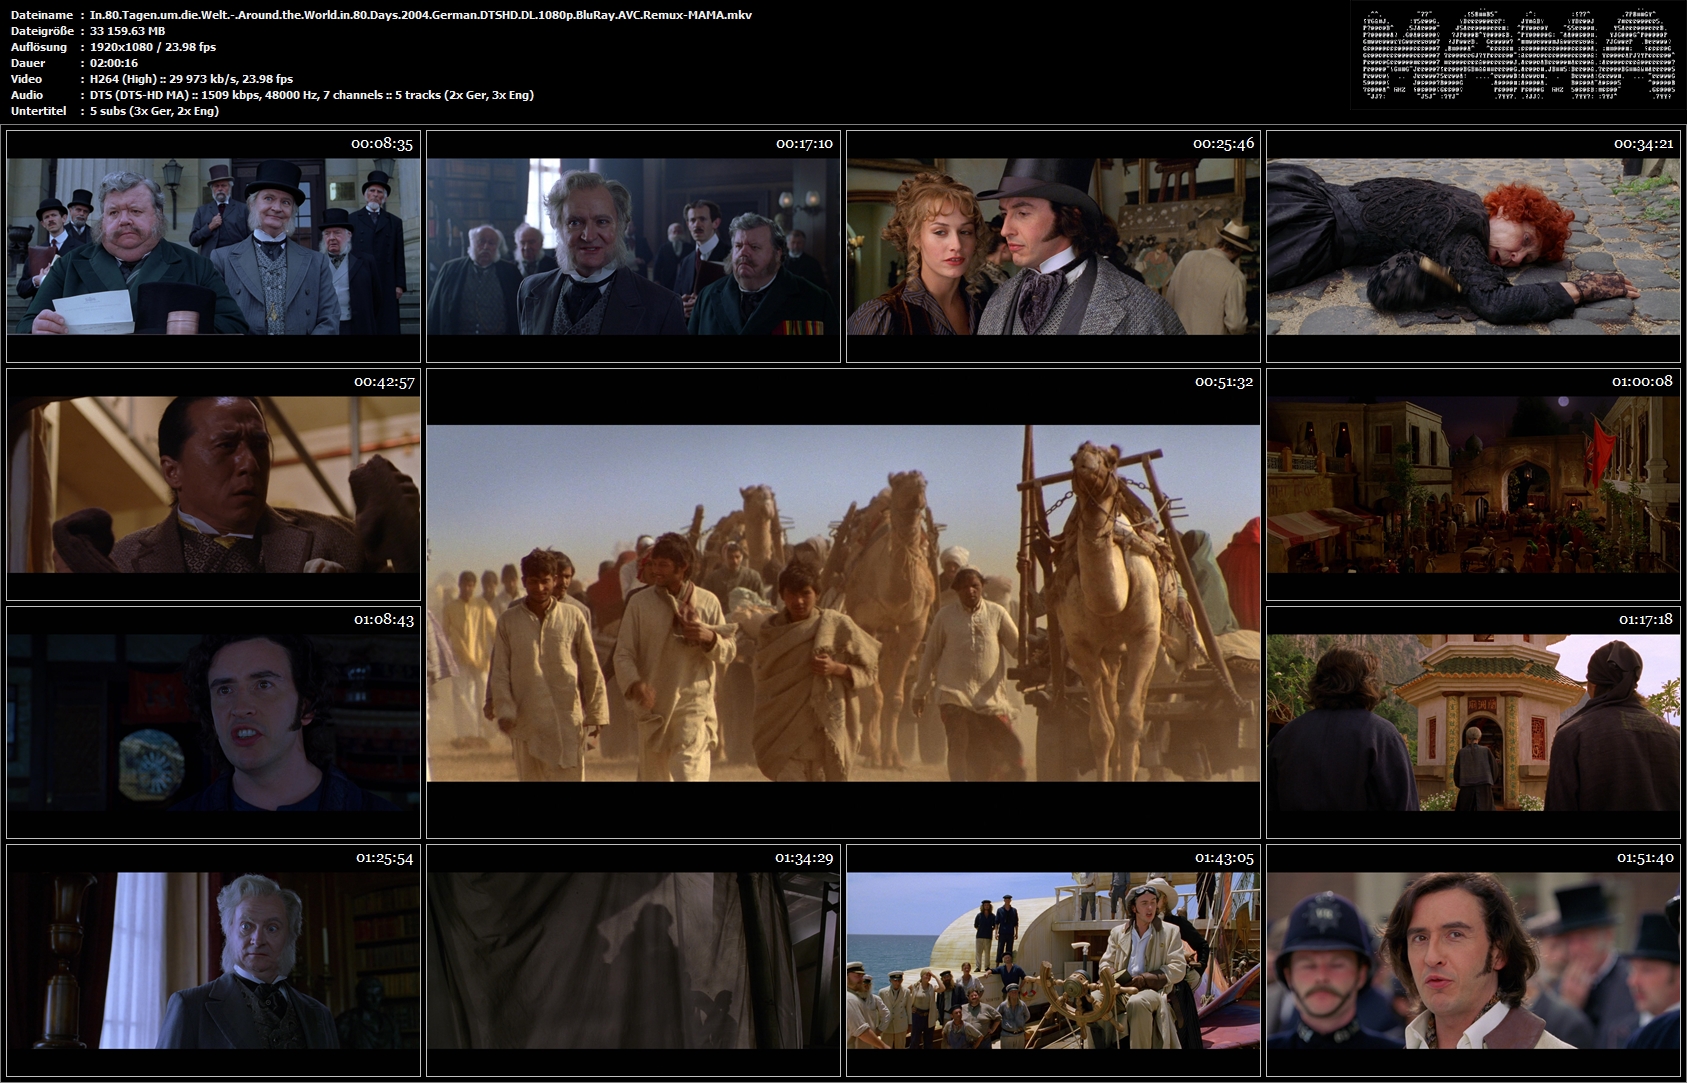
Task: Click the duration value 02:00:16
Action: (114, 63)
